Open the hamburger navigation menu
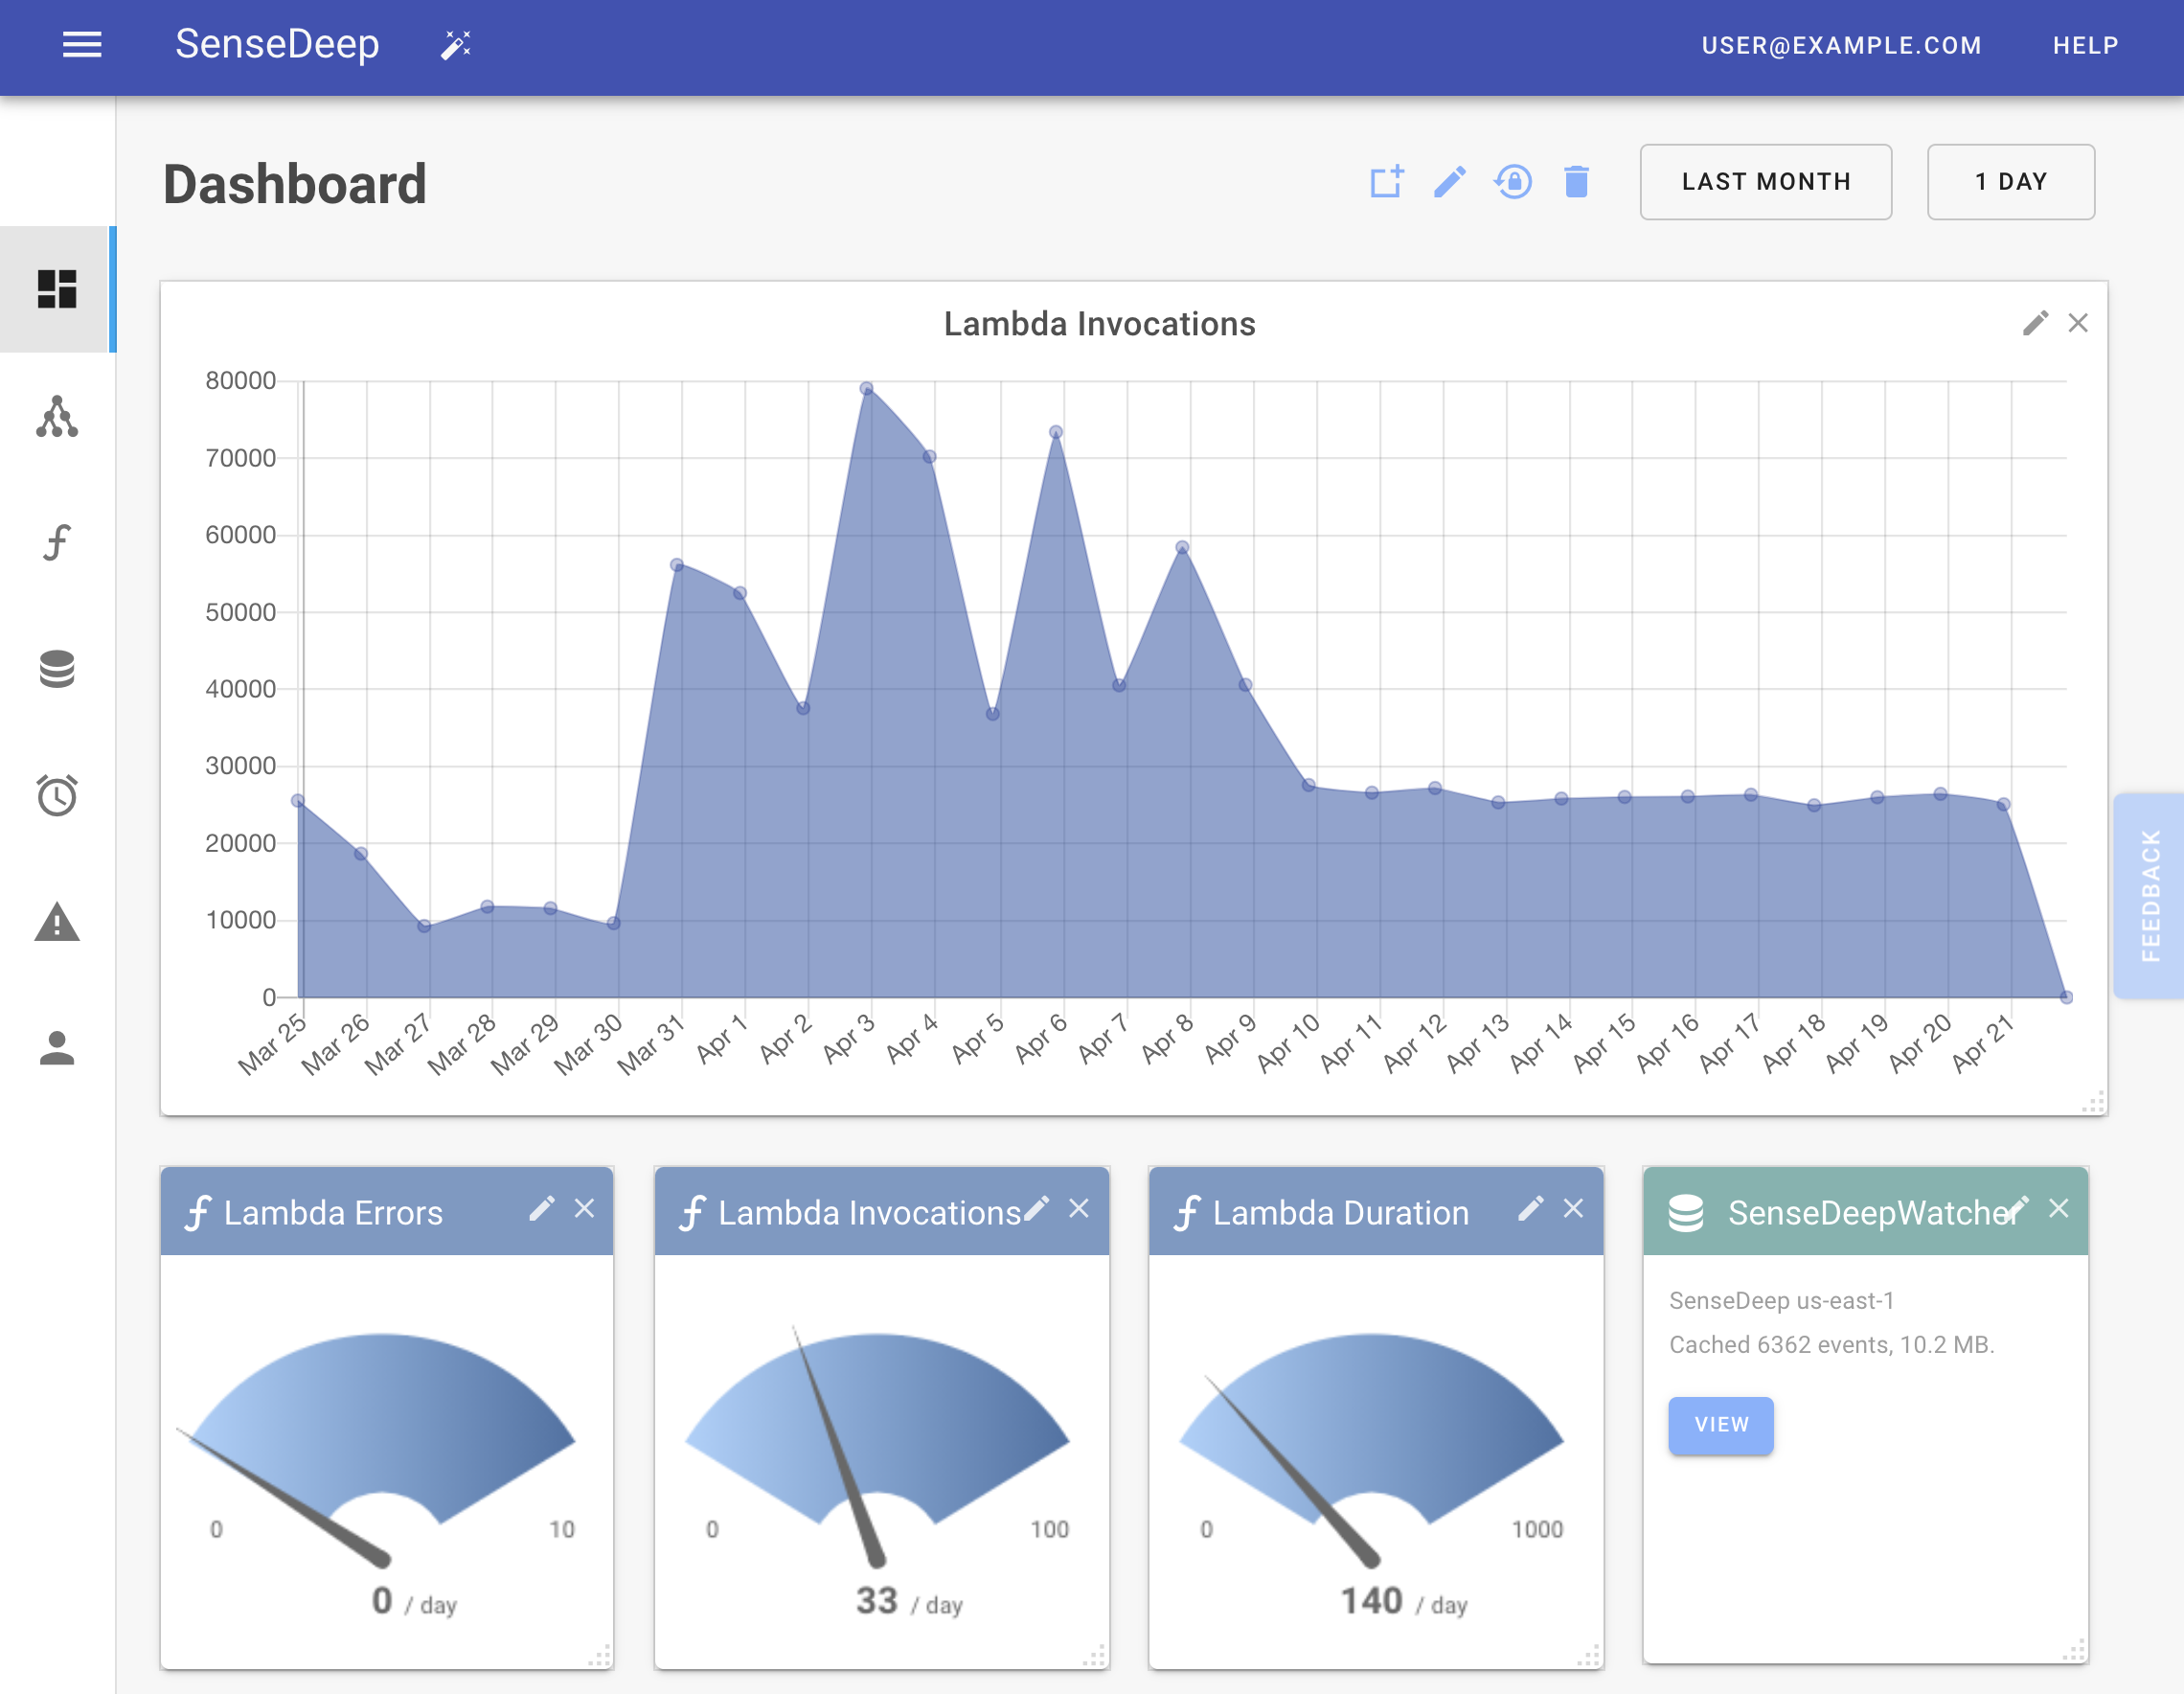Viewport: 2184px width, 1694px height. coord(82,45)
